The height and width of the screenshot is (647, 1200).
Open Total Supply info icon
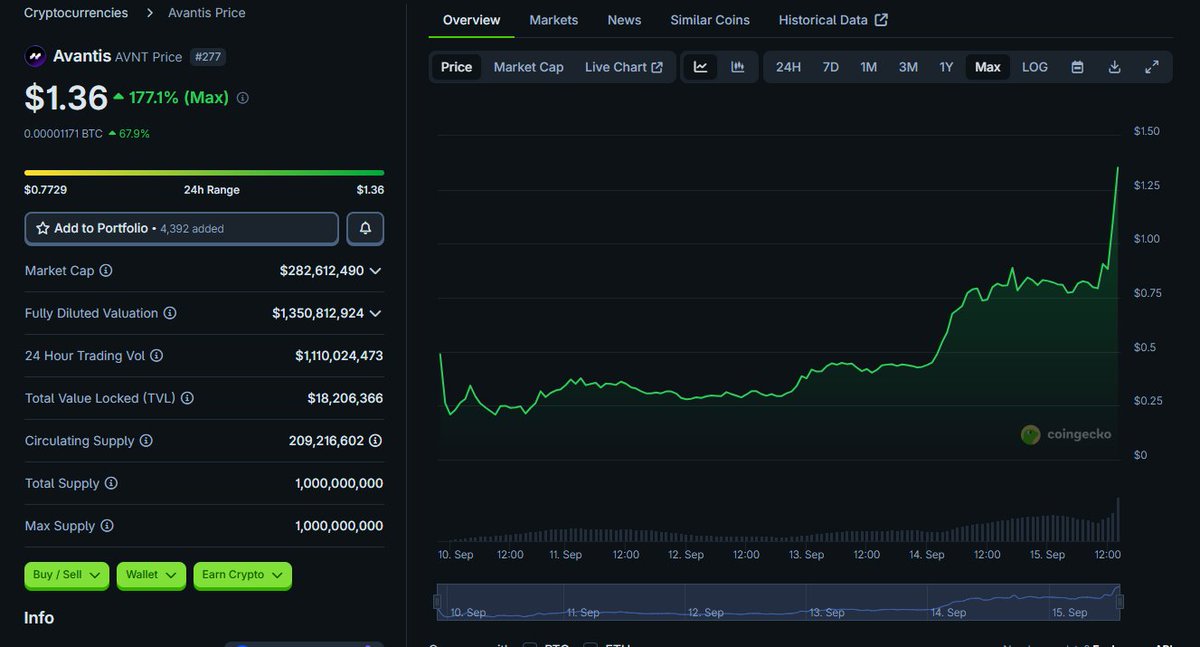tap(111, 483)
